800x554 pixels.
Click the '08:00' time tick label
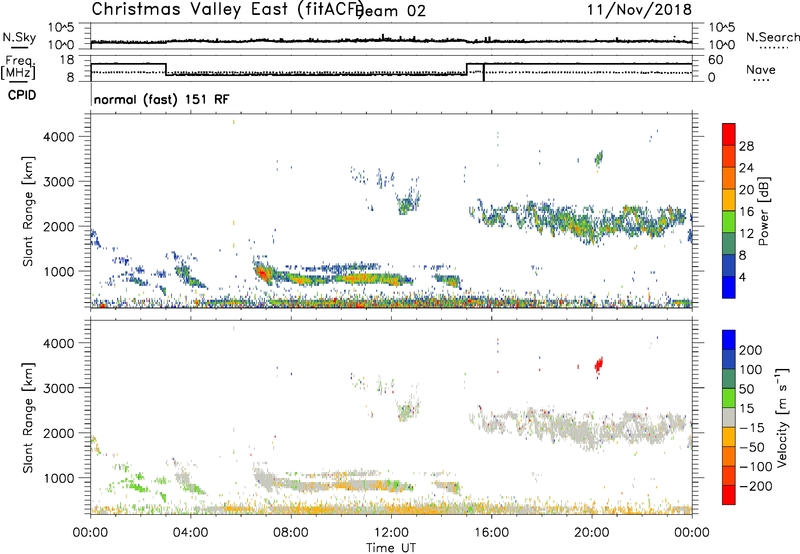pos(291,533)
